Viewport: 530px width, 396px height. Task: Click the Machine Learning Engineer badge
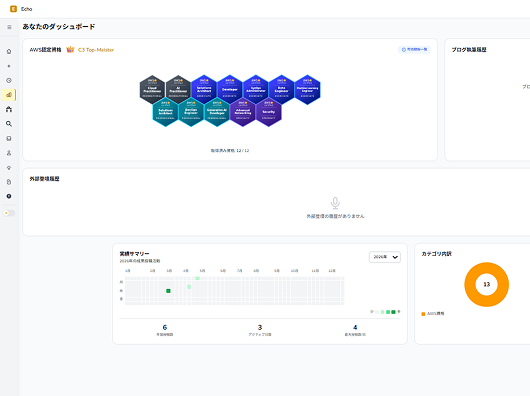tap(307, 90)
